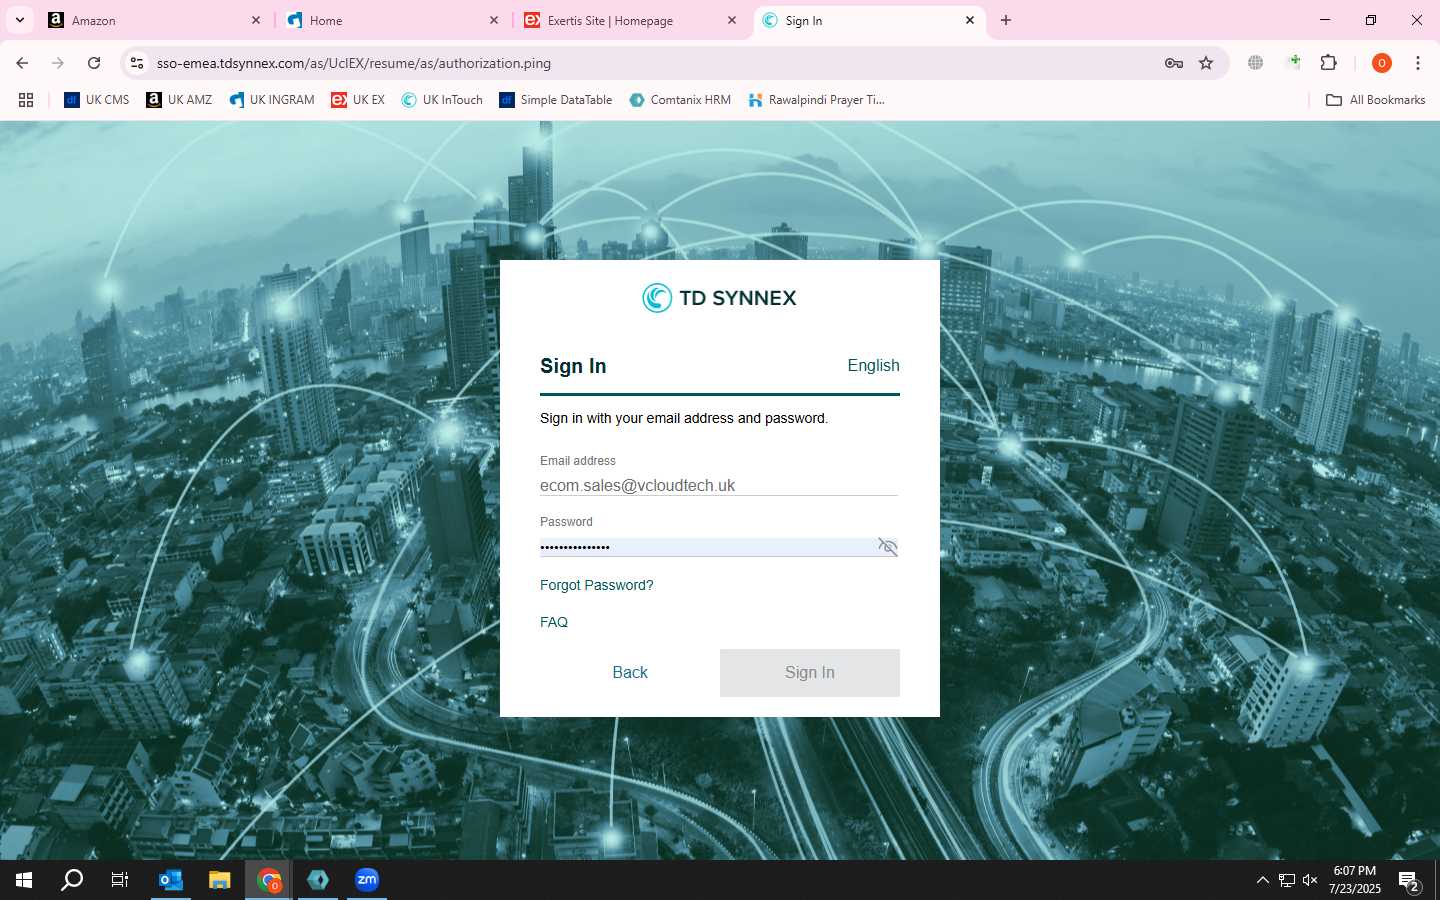Open the Chrome profile avatar
1440x900 pixels.
tap(1382, 63)
